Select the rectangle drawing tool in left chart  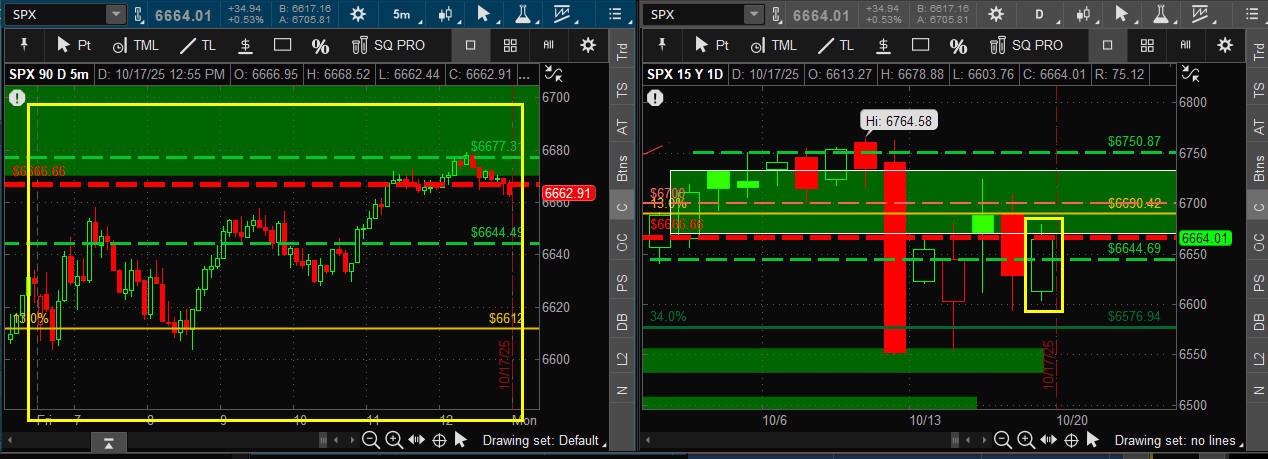(x=282, y=45)
